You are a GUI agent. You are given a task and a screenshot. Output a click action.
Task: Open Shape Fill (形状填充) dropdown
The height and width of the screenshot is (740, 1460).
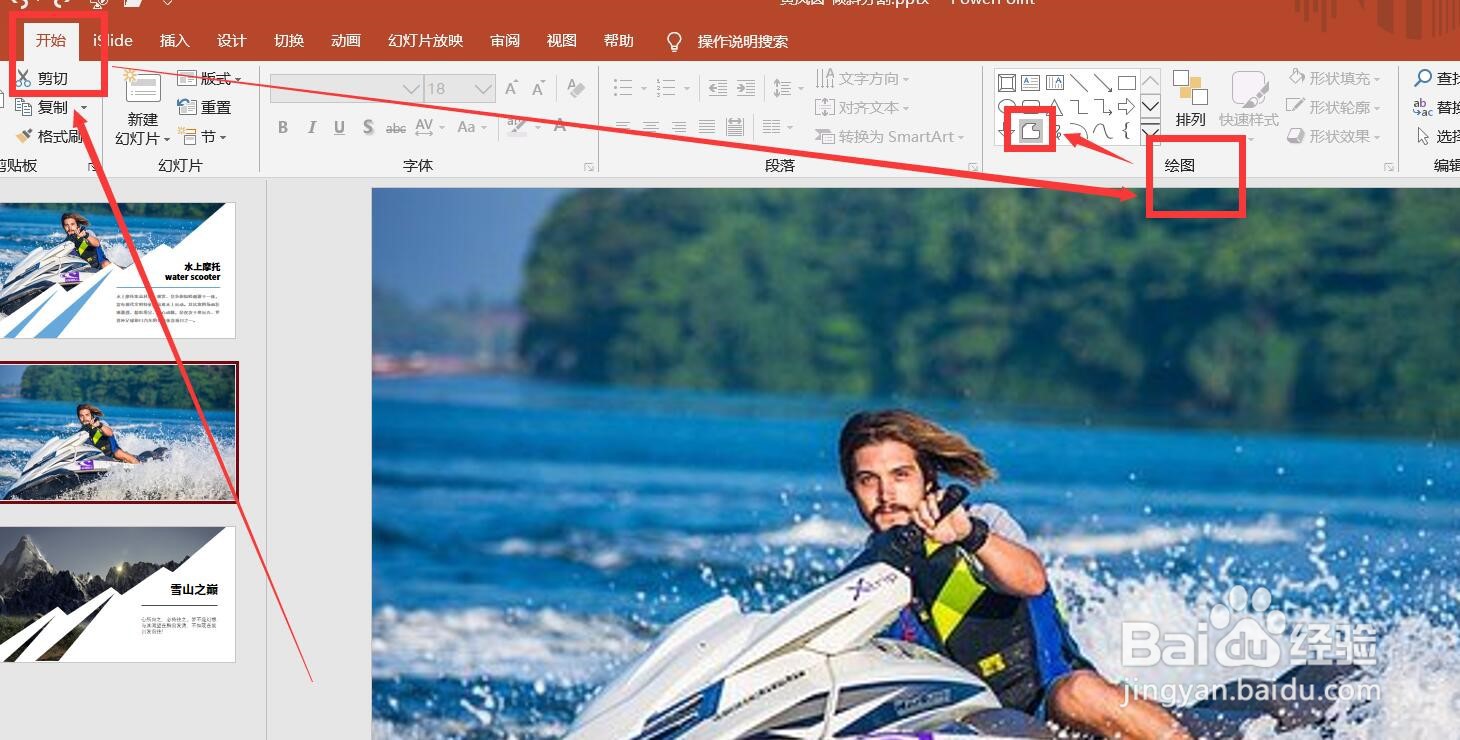1333,78
